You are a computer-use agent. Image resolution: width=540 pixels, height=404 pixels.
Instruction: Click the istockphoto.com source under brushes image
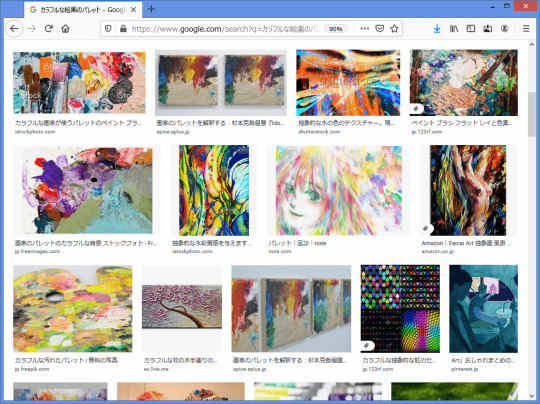35,132
